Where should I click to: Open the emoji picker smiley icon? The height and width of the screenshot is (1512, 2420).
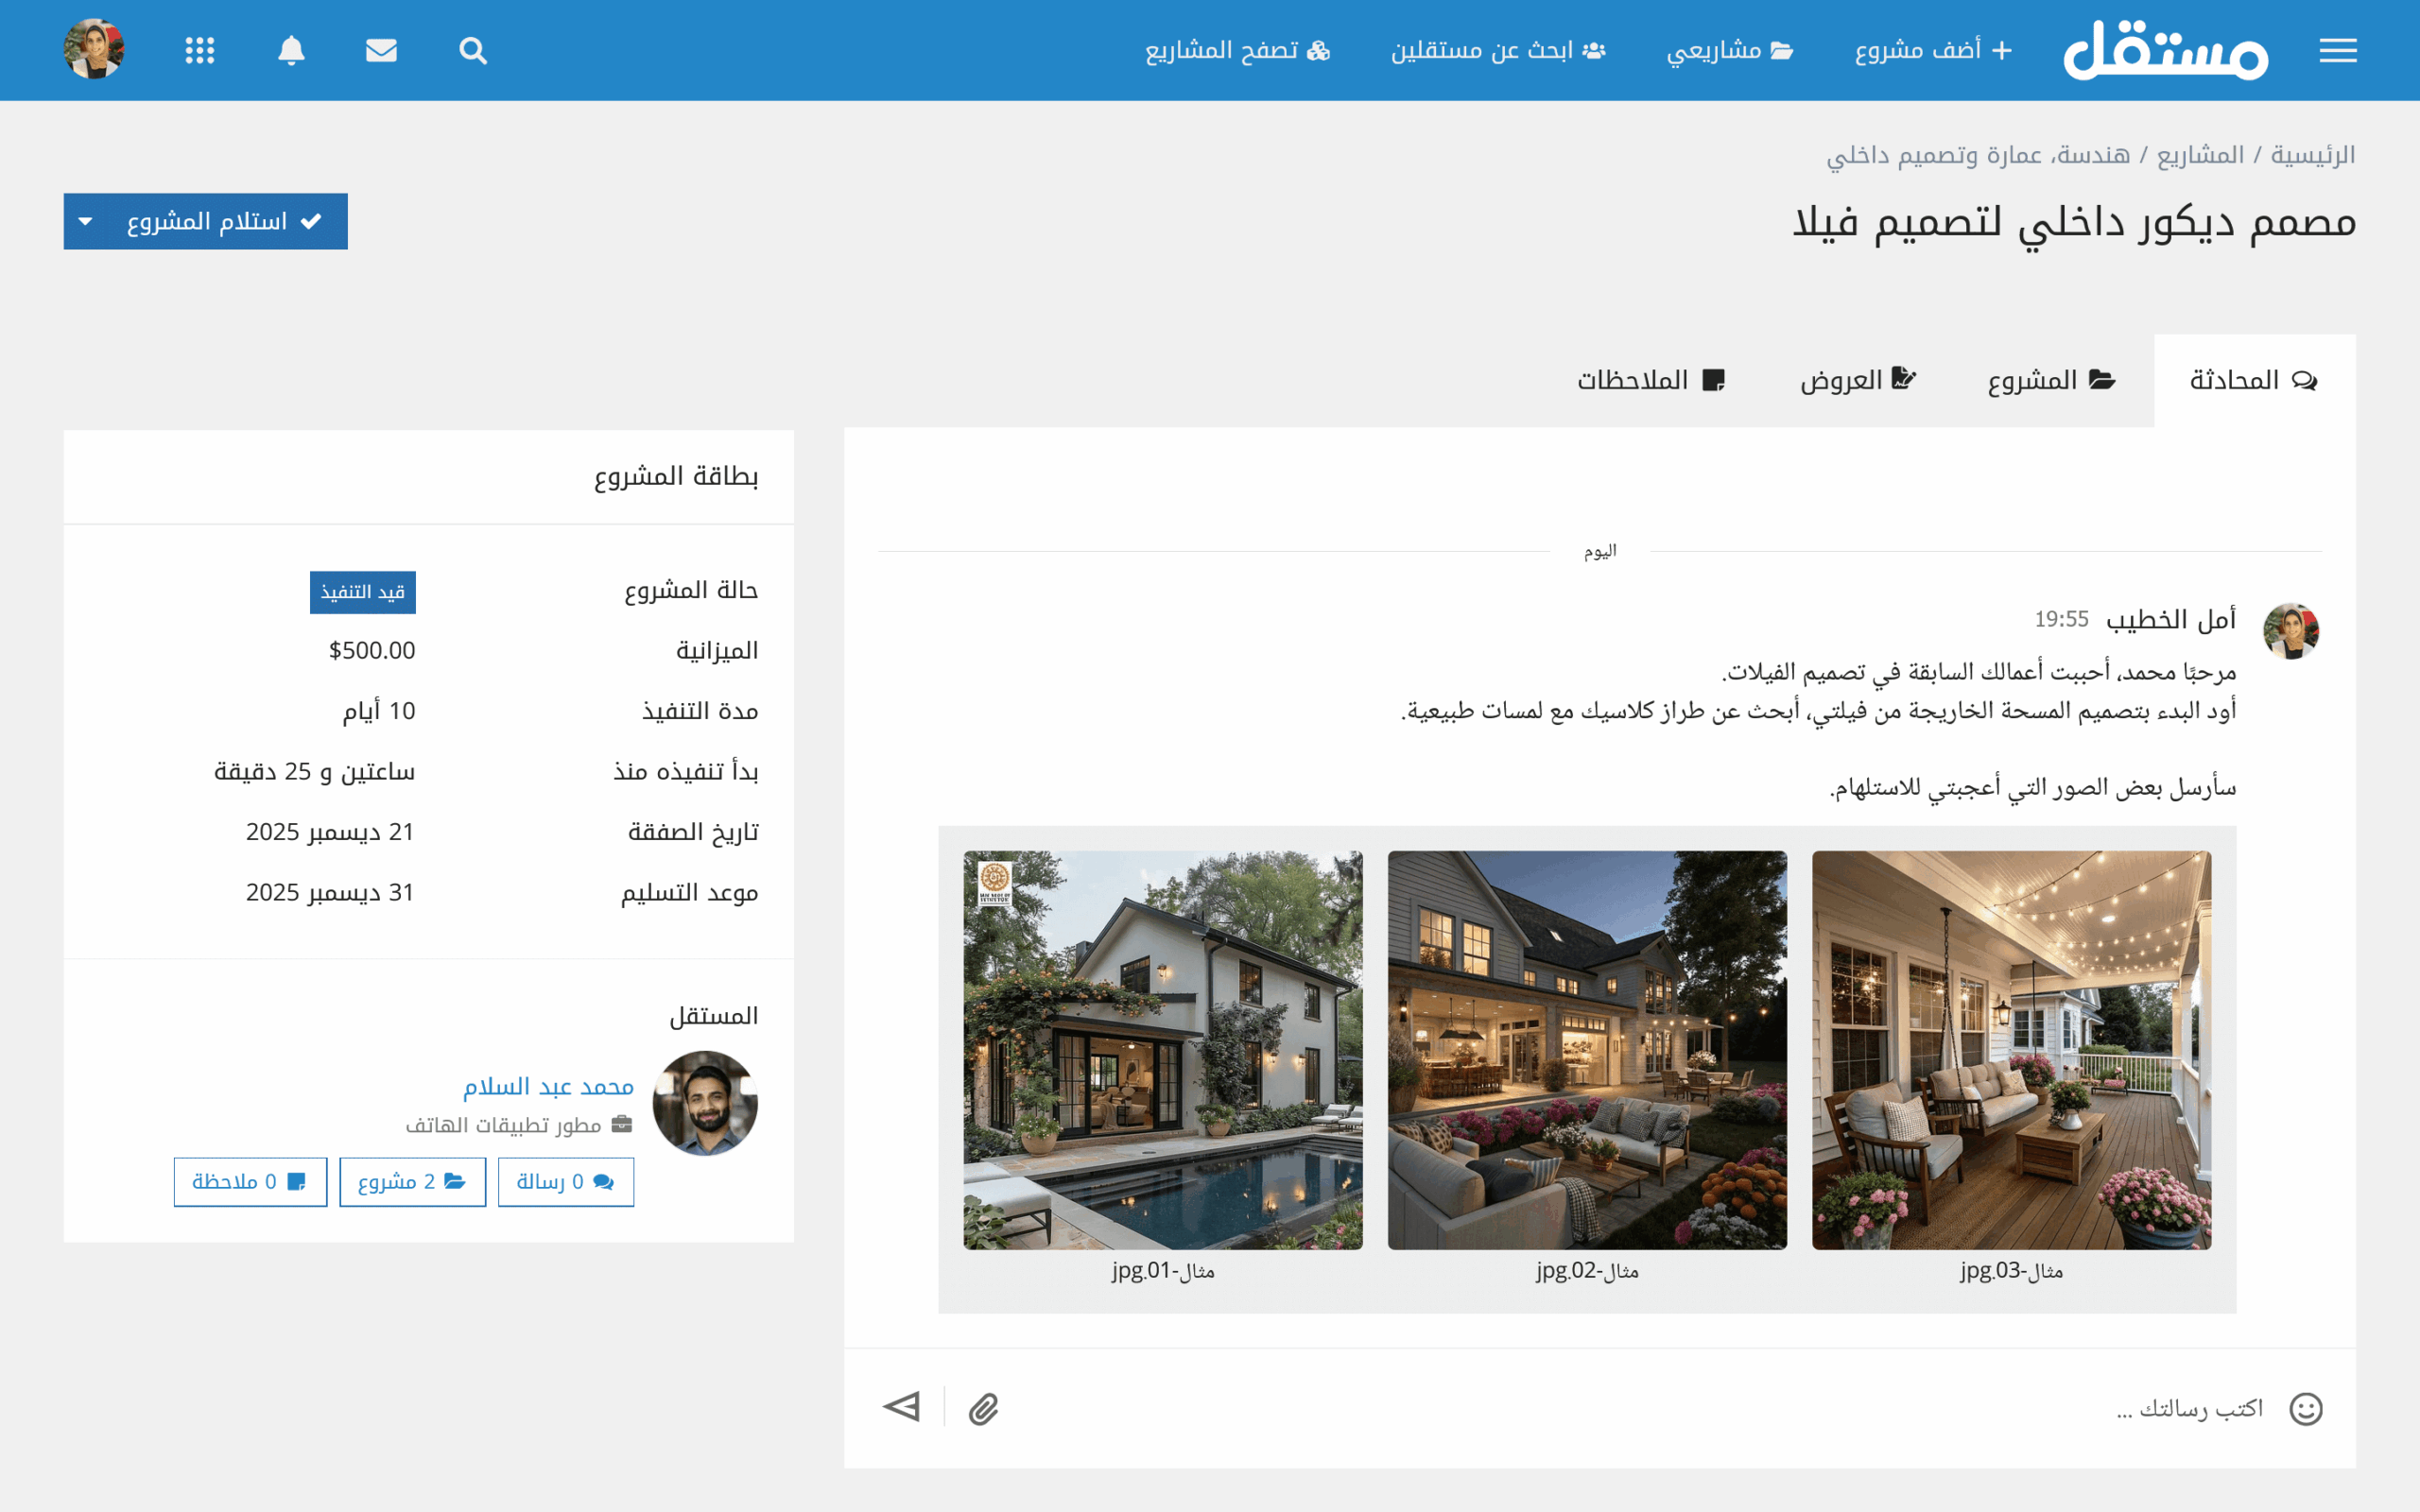tap(2306, 1409)
